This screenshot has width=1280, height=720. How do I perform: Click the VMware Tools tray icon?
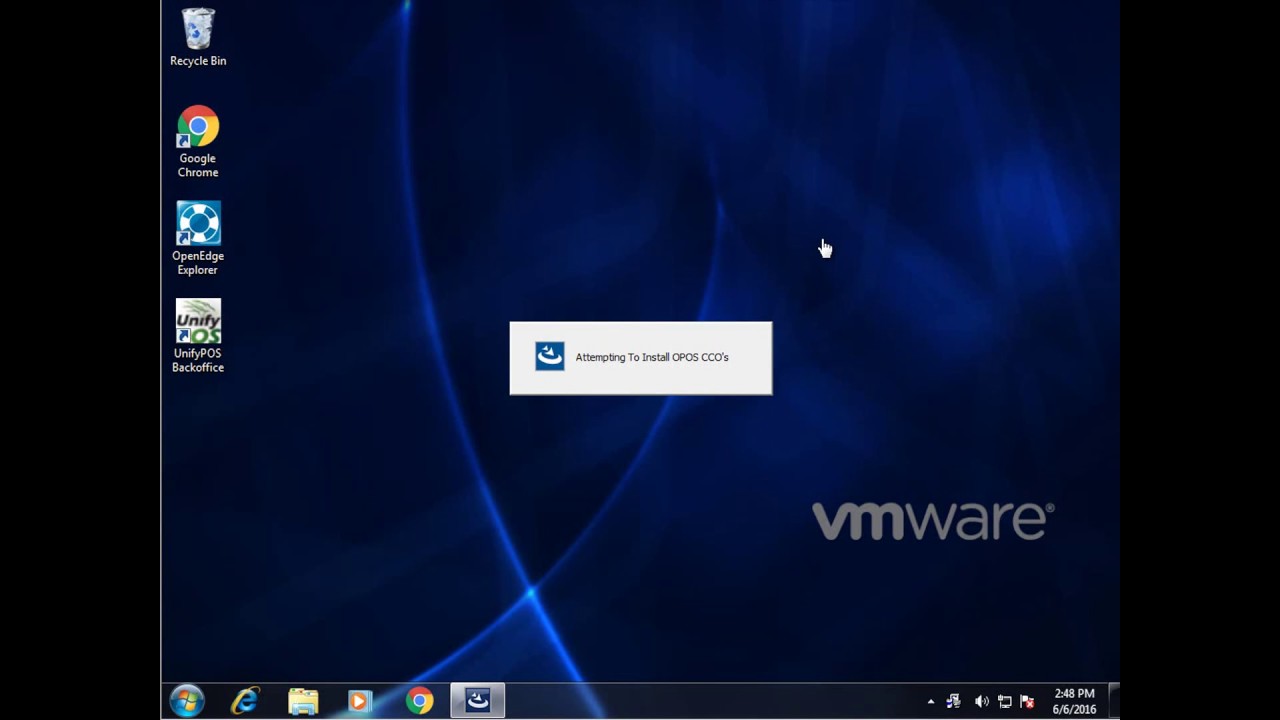(x=954, y=702)
